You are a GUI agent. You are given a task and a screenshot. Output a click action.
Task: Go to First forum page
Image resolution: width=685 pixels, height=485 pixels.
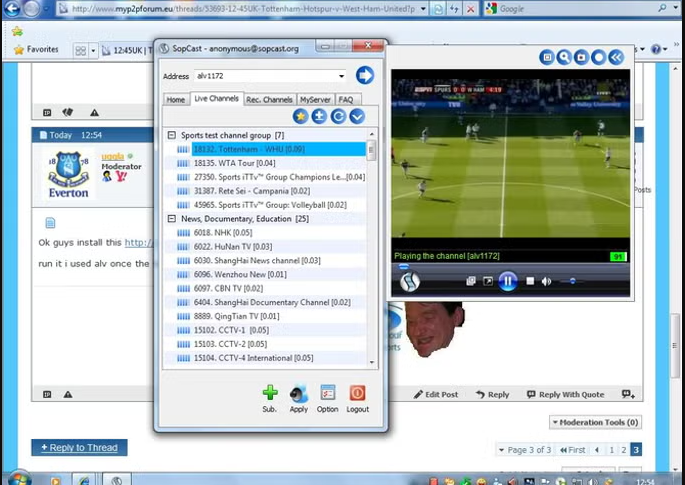click(x=572, y=450)
